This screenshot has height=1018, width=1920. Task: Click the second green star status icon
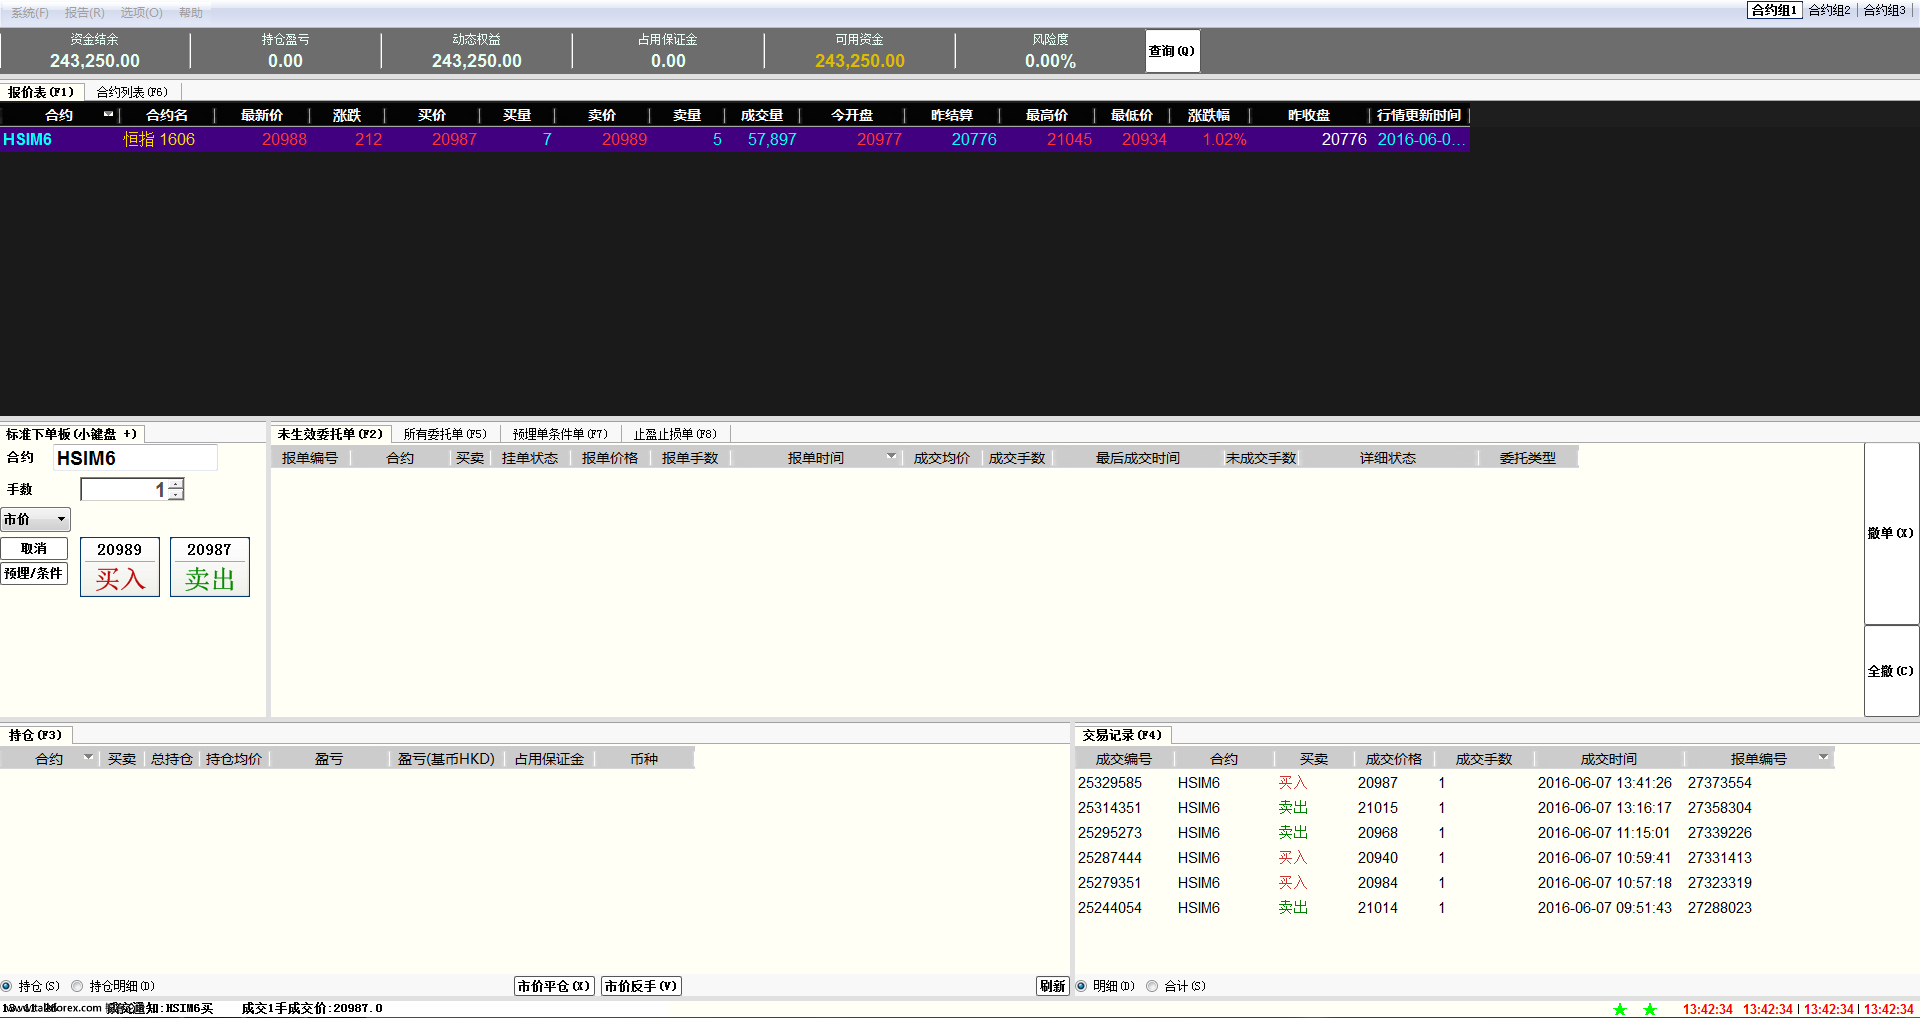pyautogui.click(x=1650, y=1009)
